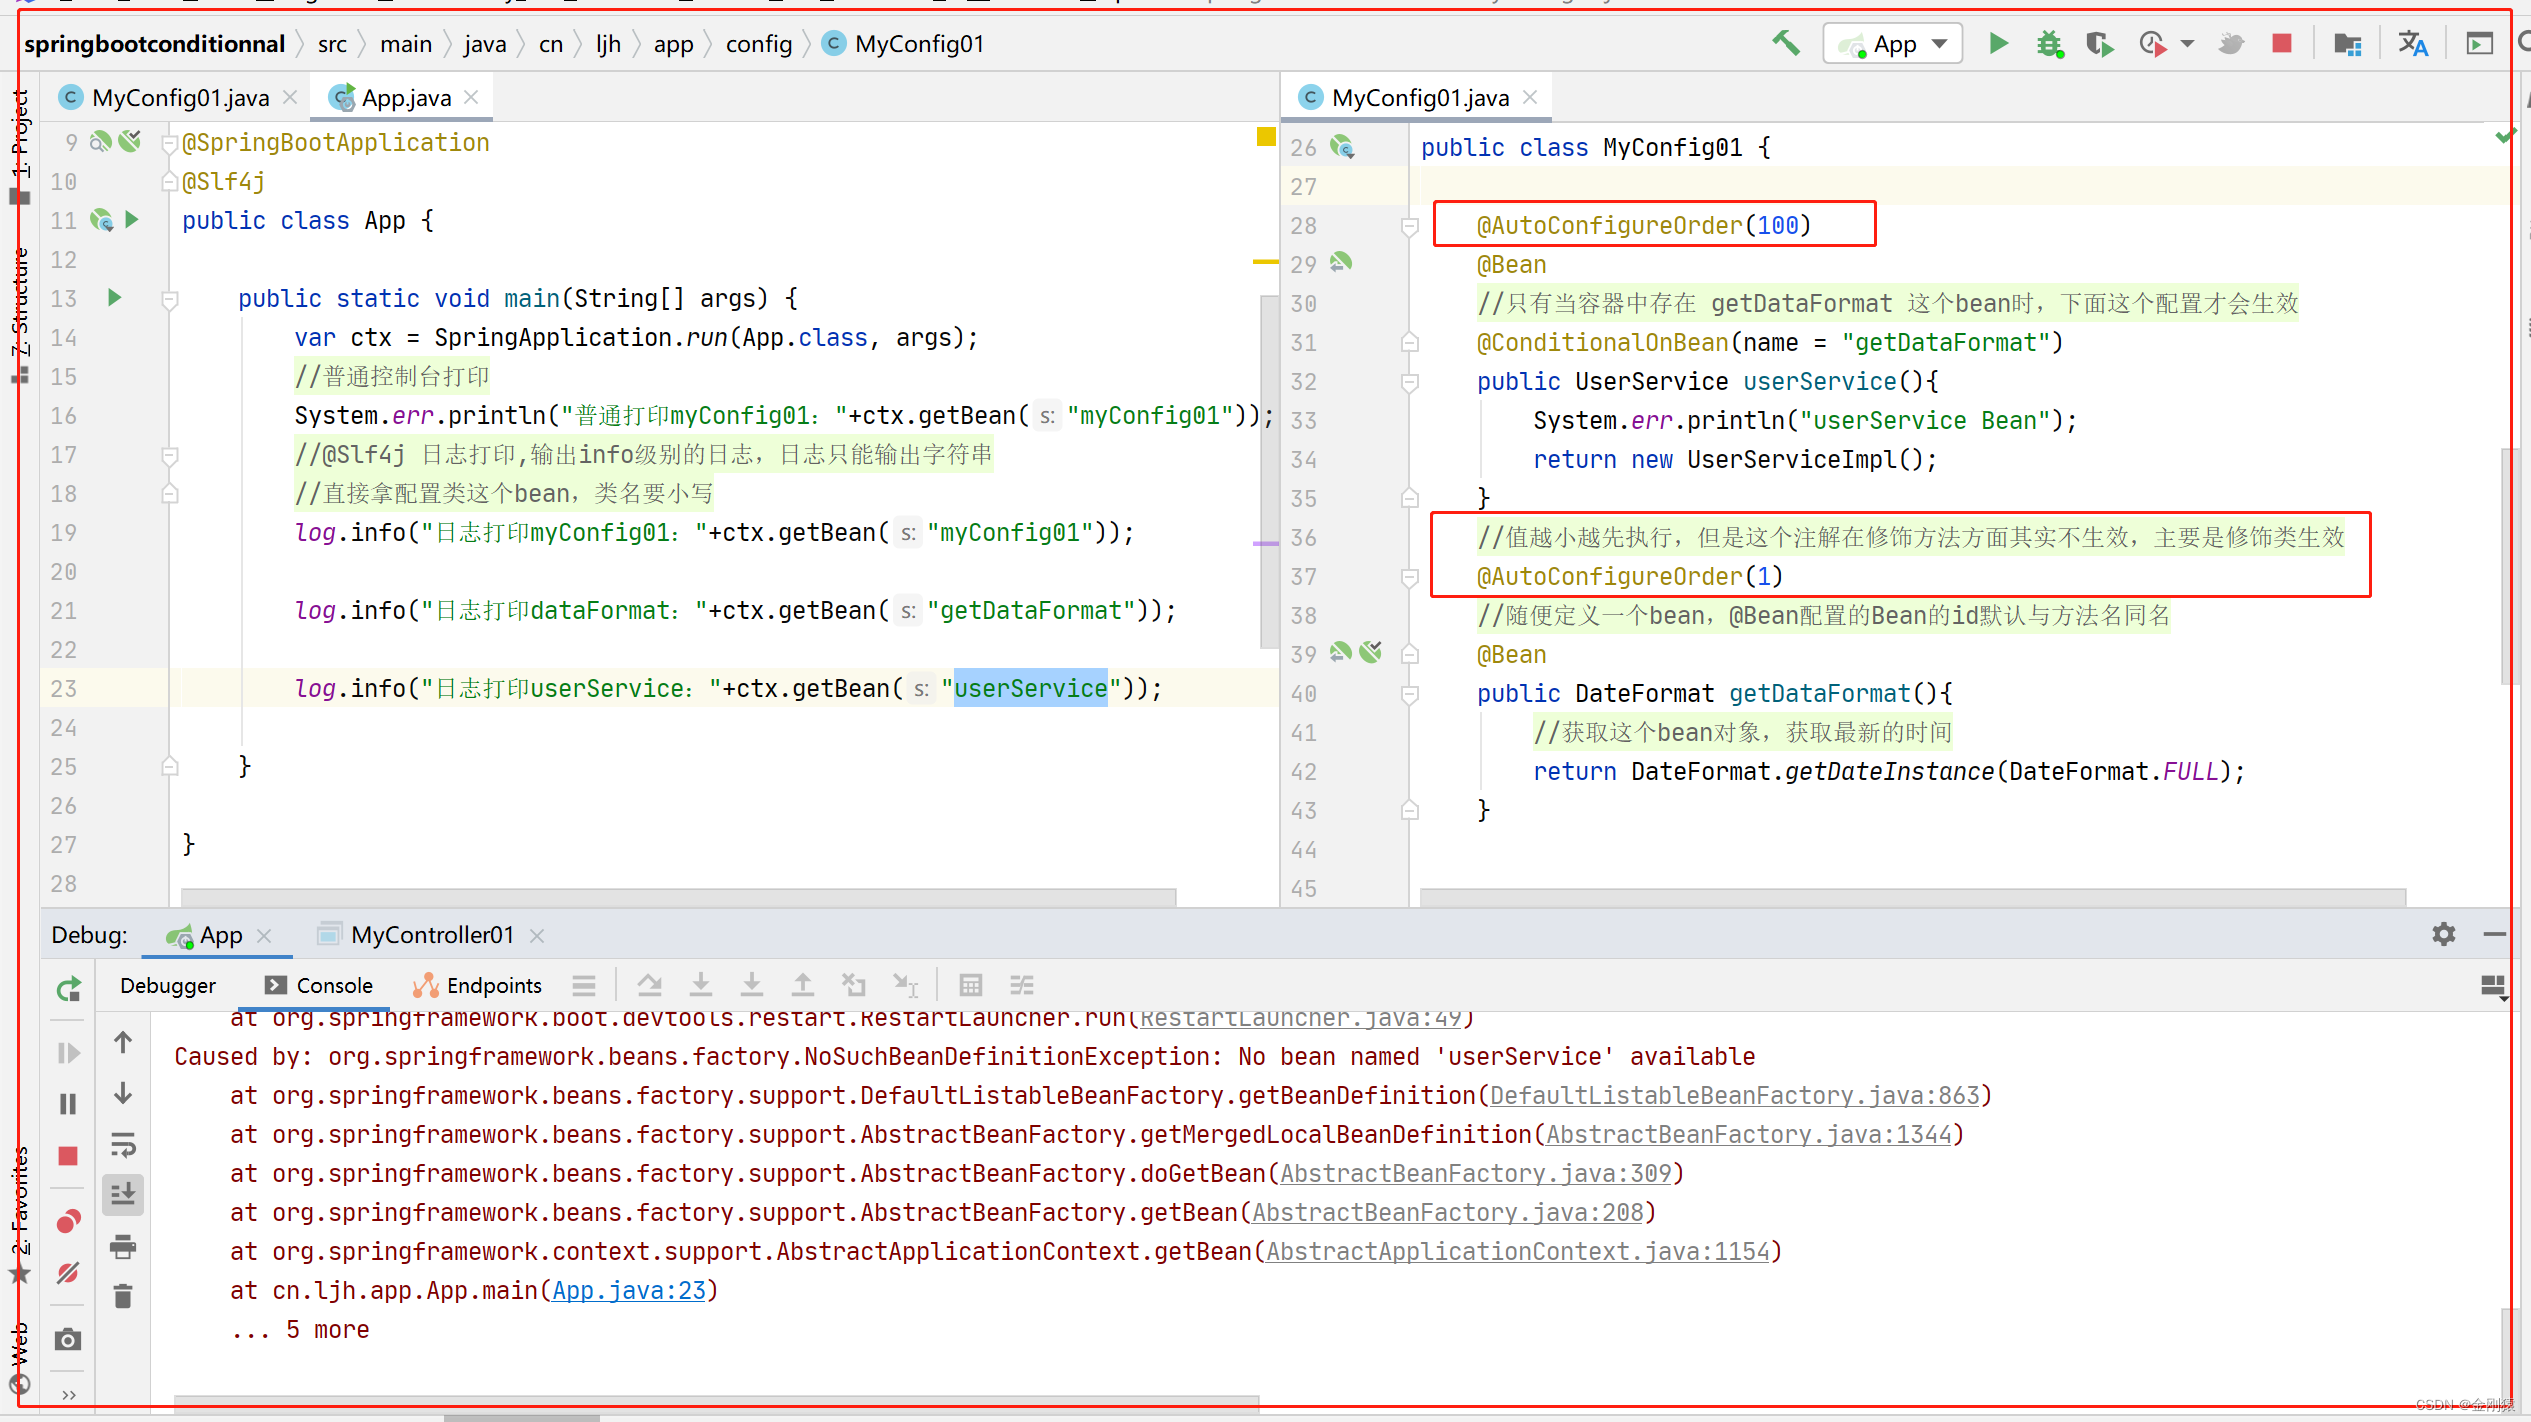Clear console with the trash icon
This screenshot has width=2531, height=1422.
click(x=123, y=1297)
